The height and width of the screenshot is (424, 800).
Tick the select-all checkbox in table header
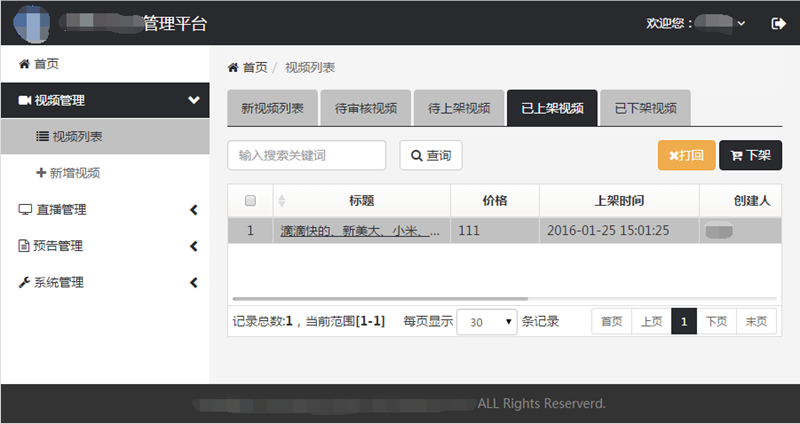click(250, 201)
